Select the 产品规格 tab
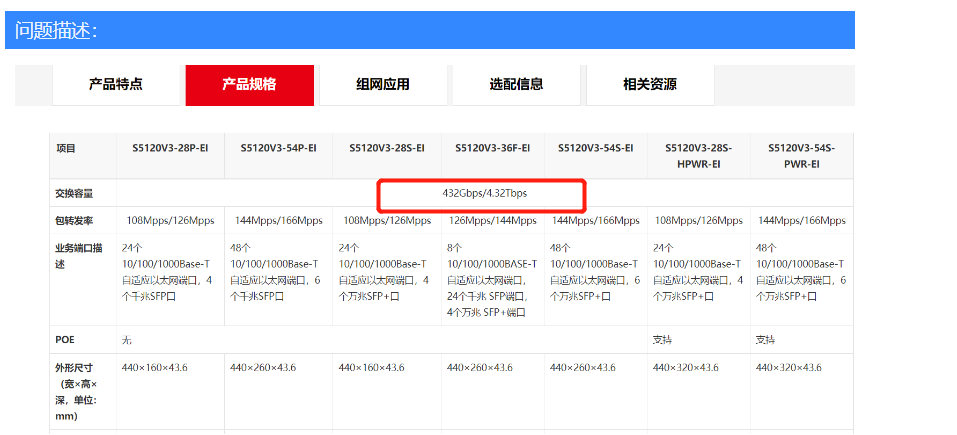 click(x=250, y=85)
